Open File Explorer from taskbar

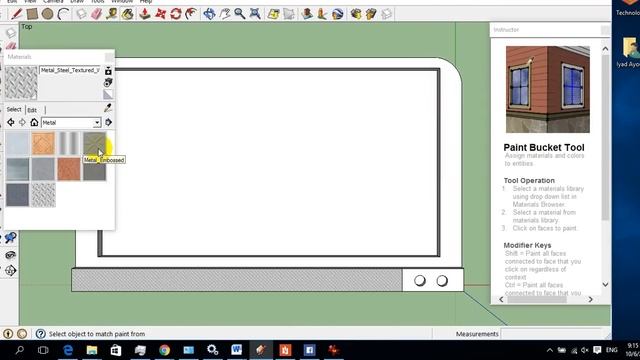(x=92, y=350)
